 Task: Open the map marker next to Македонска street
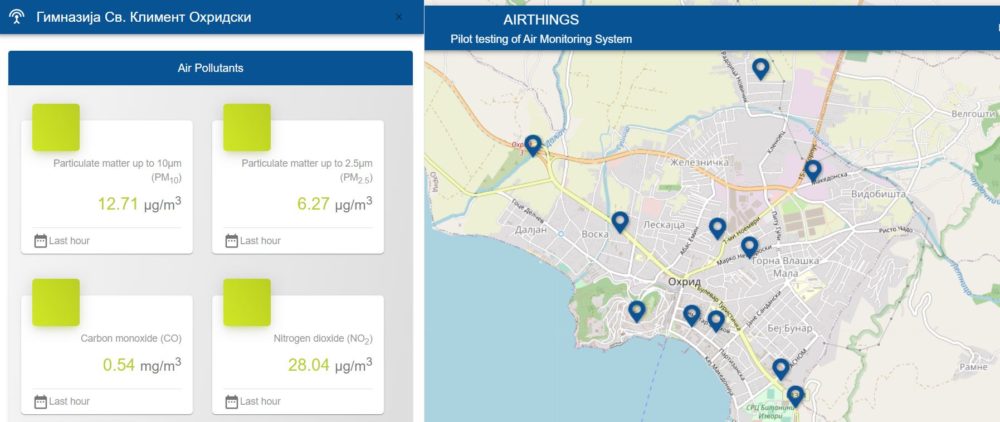(812, 171)
